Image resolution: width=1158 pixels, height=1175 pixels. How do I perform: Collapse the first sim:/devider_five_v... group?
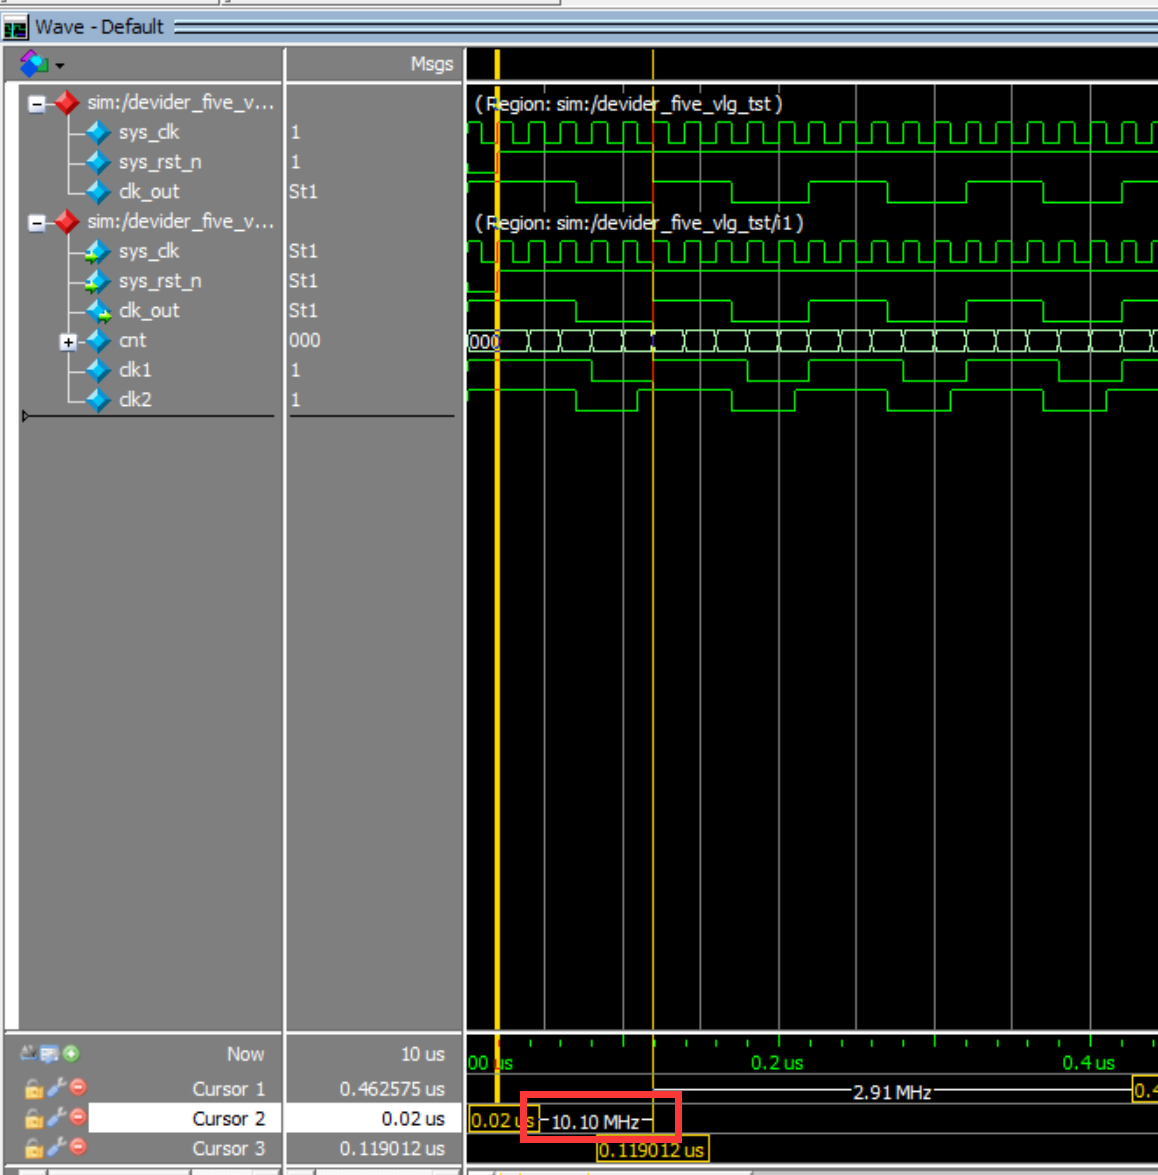tap(36, 103)
